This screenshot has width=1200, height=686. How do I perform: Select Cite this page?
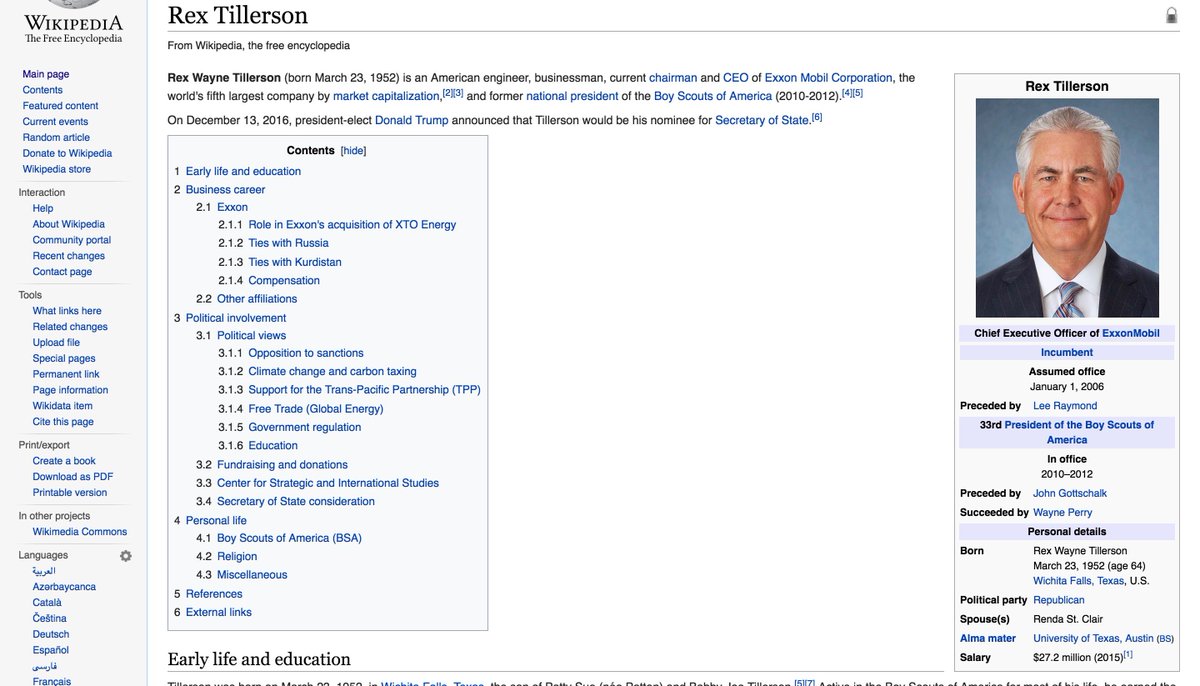pos(63,422)
